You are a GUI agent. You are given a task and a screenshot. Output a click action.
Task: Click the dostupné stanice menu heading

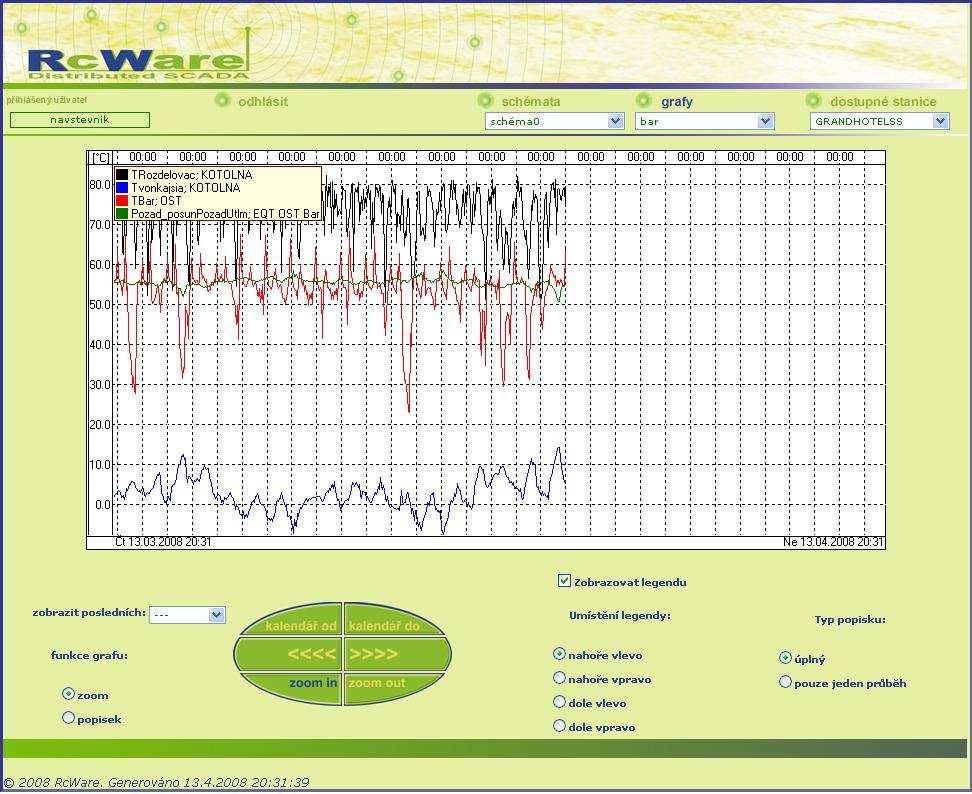click(x=883, y=102)
